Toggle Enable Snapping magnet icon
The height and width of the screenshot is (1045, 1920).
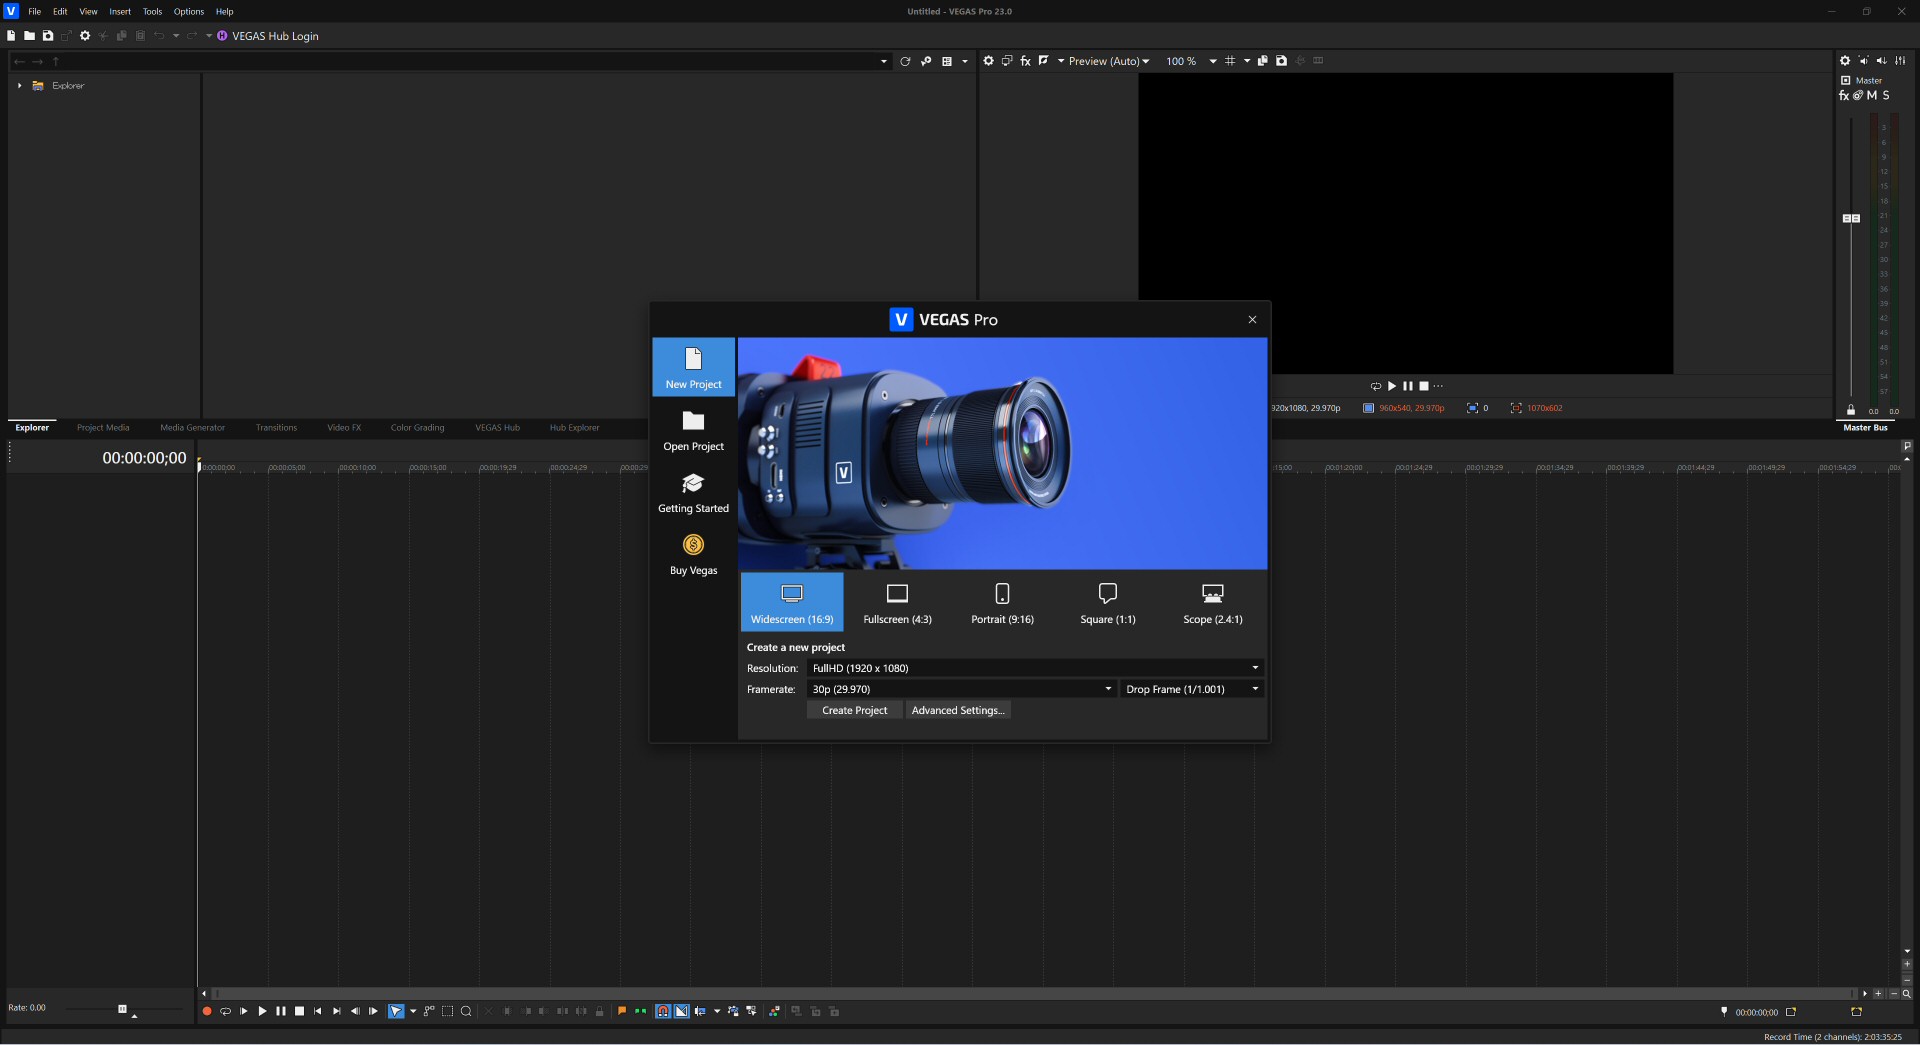[662, 1012]
